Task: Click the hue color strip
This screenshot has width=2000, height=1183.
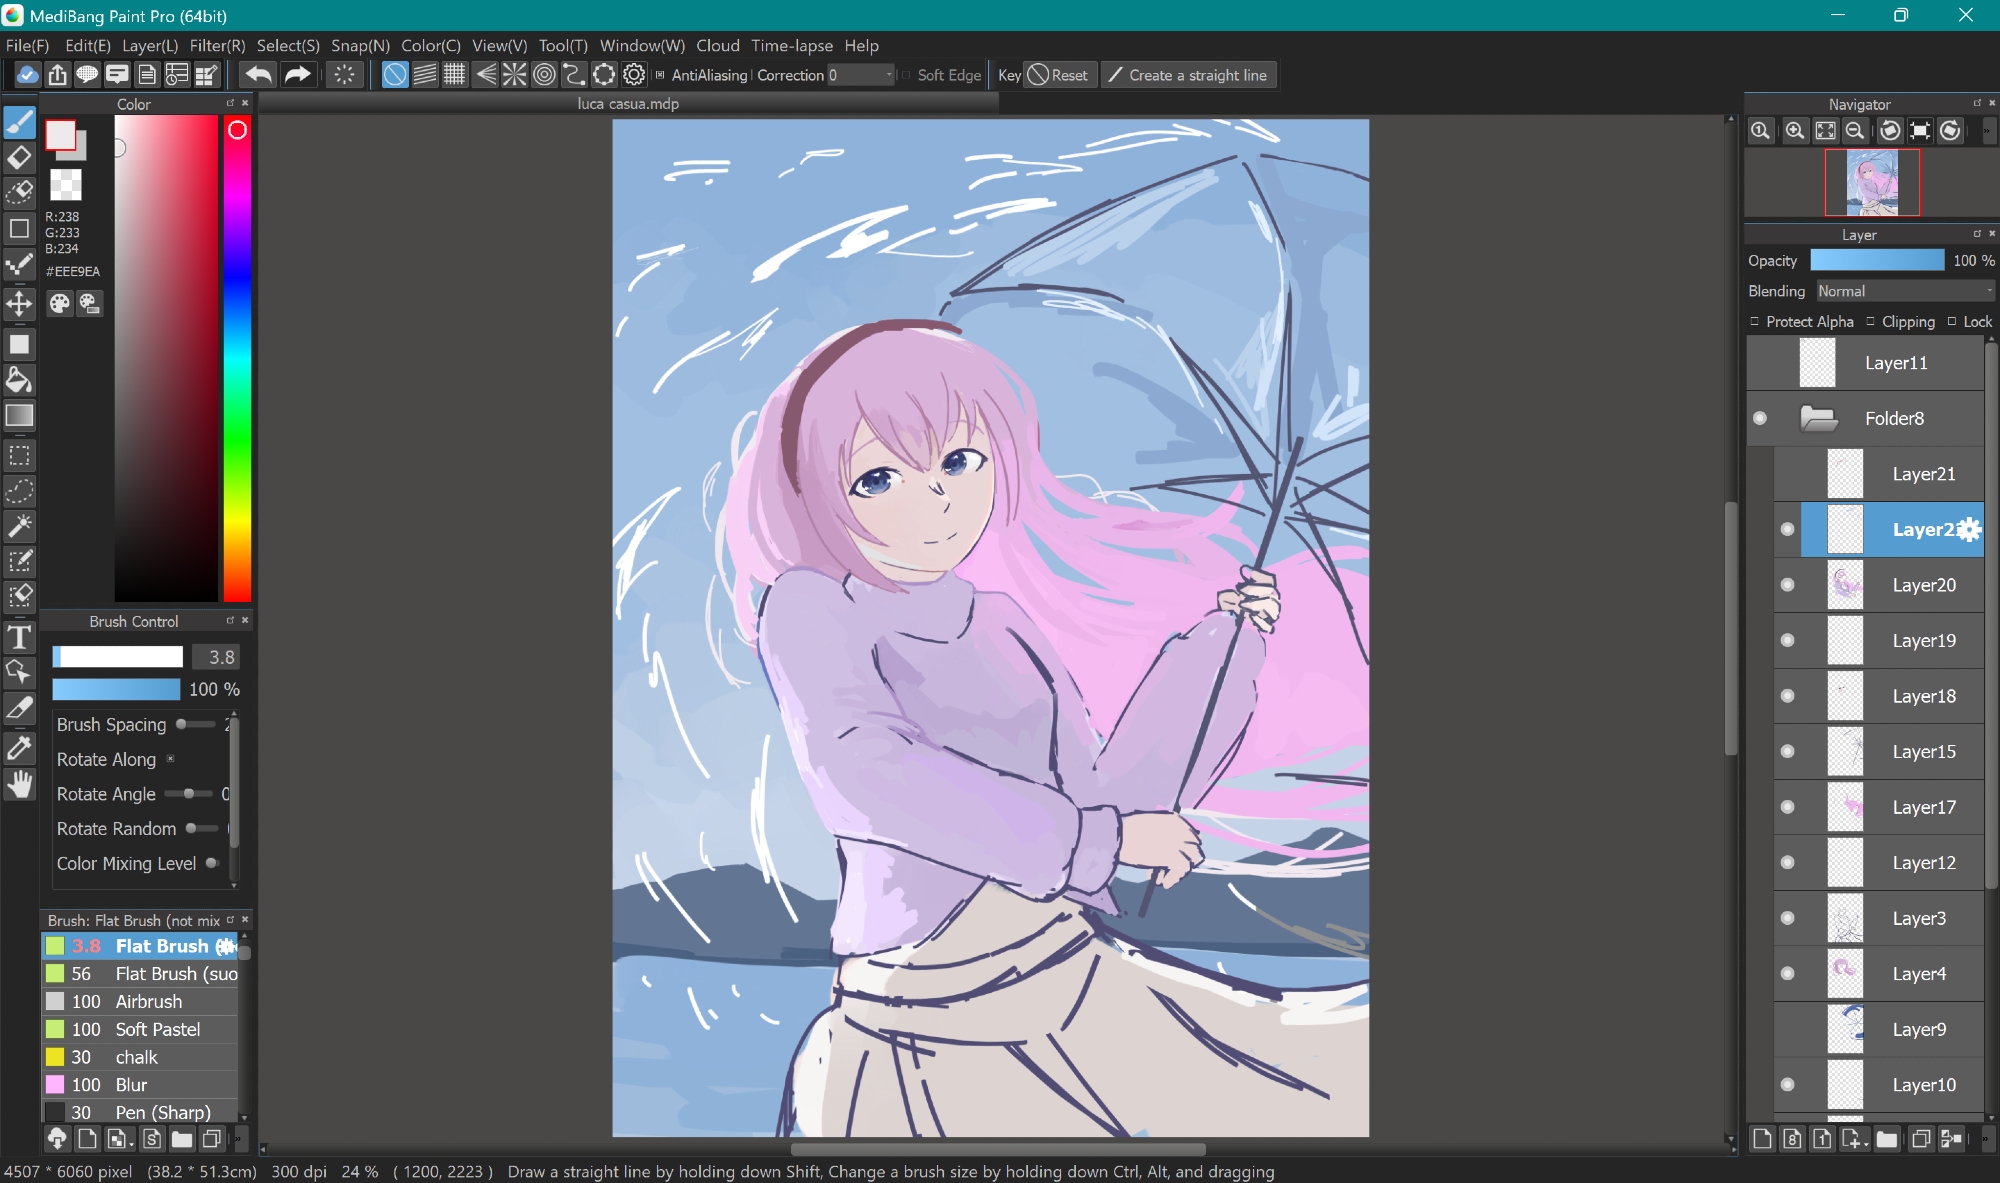Action: point(237,360)
